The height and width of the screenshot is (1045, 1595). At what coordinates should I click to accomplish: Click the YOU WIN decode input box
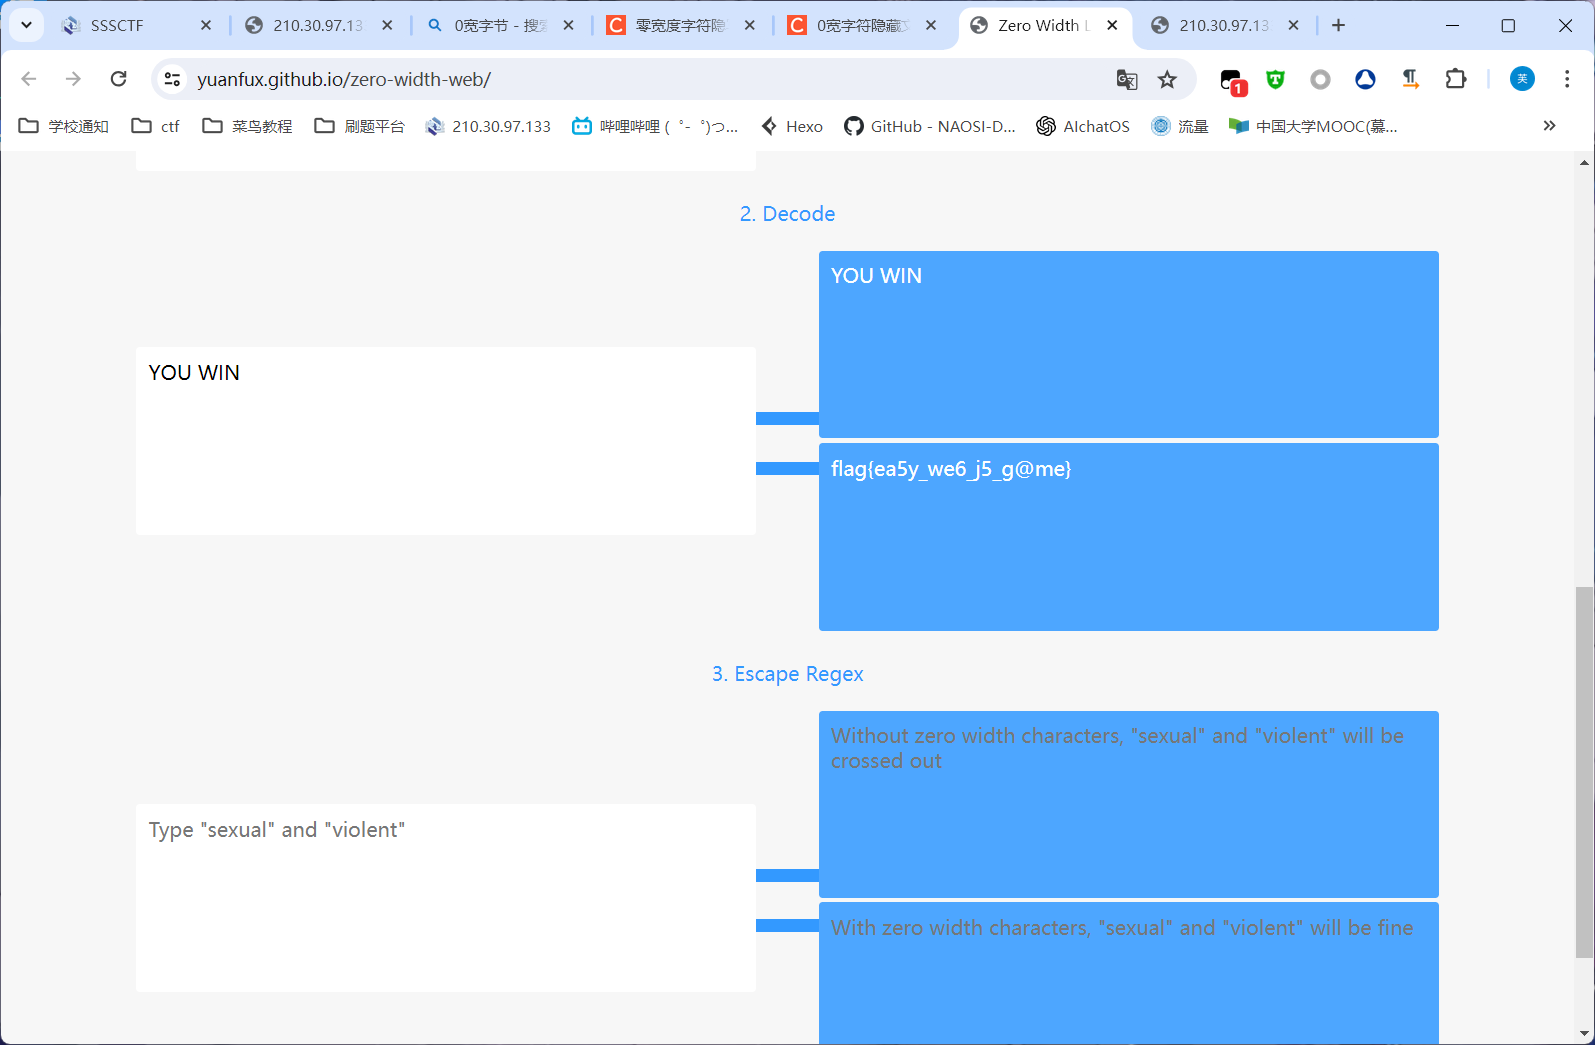pos(445,440)
